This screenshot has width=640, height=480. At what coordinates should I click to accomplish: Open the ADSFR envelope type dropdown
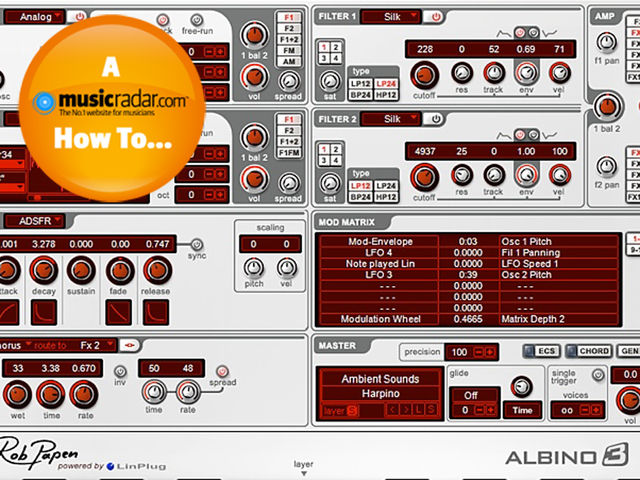(35, 221)
